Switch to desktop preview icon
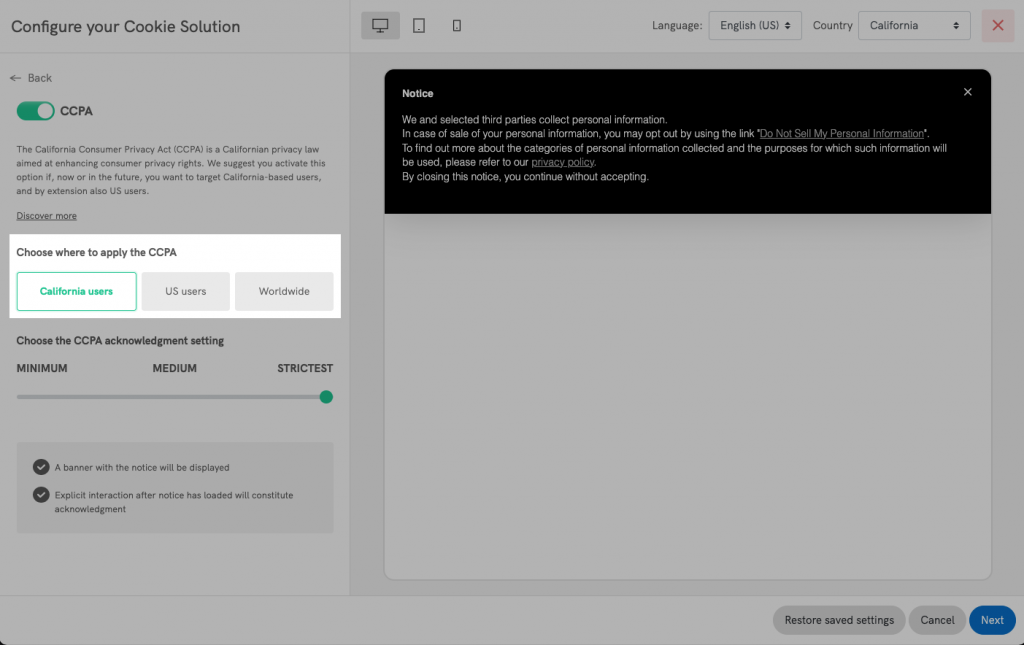Image resolution: width=1024 pixels, height=645 pixels. point(380,26)
